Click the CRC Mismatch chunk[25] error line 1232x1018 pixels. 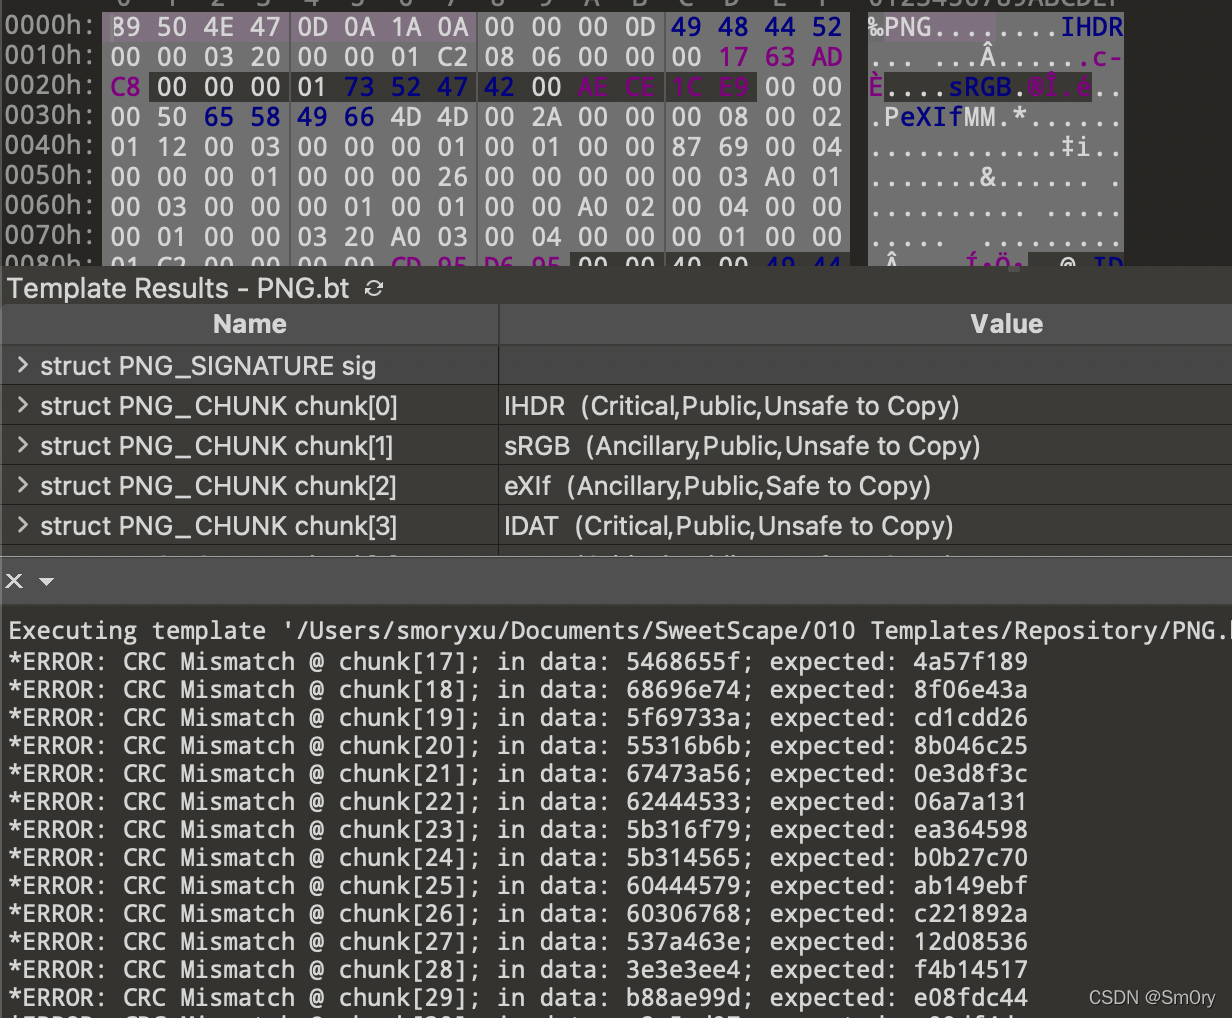point(518,886)
